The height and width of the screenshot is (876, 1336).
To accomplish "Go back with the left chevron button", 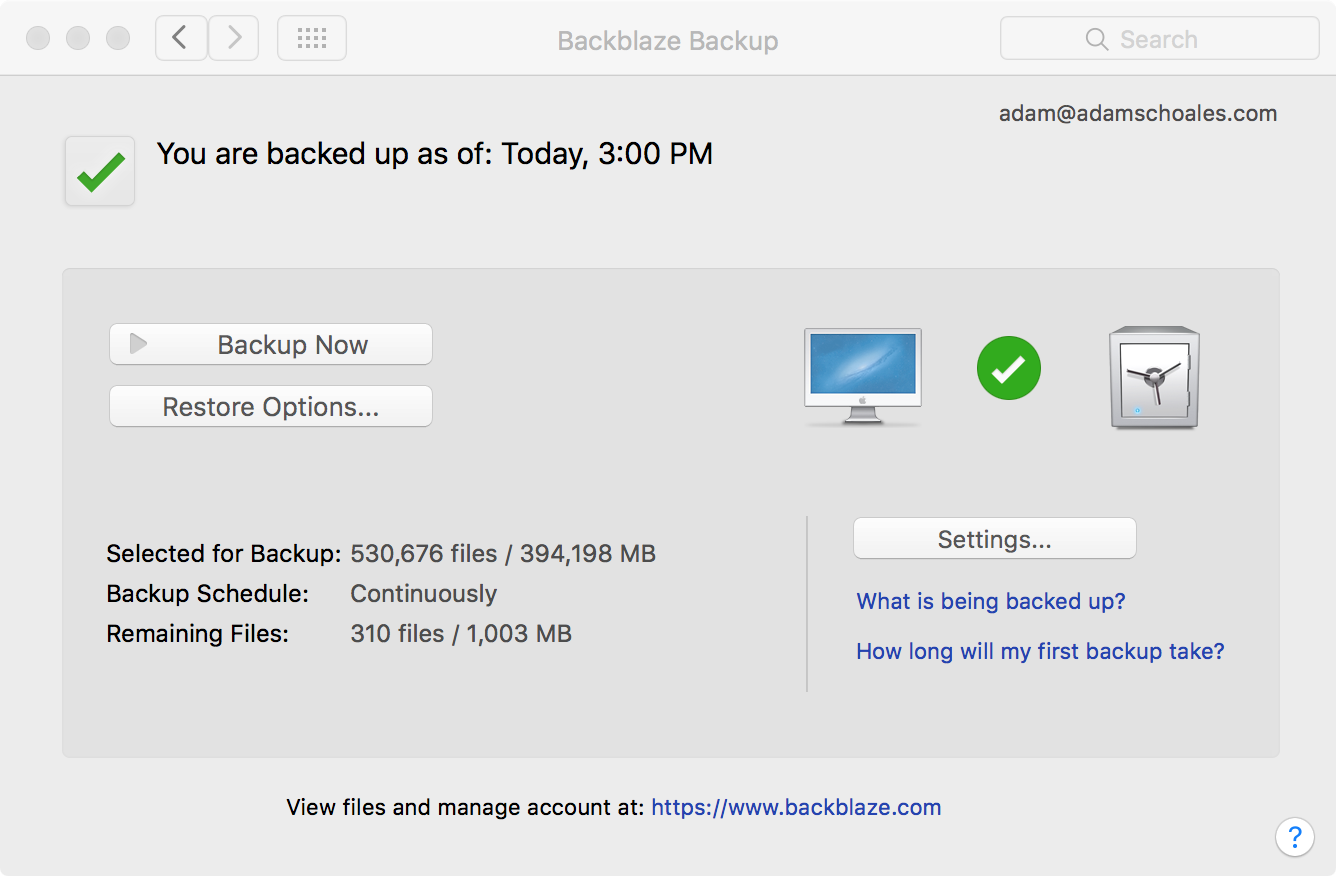I will point(181,38).
